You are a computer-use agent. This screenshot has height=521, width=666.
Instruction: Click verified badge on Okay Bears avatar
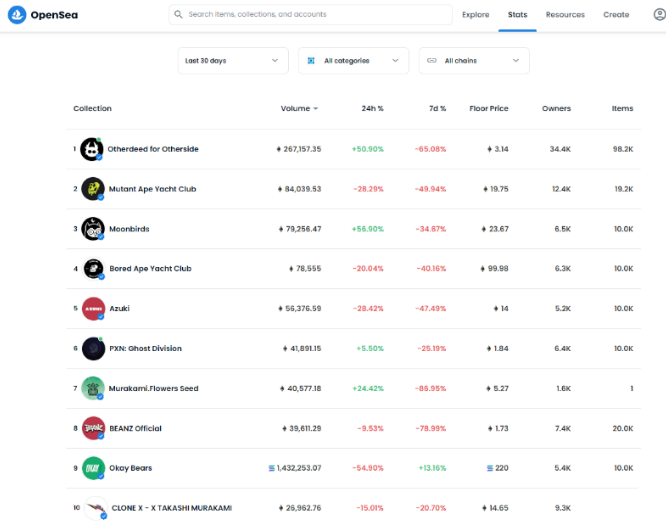(101, 476)
